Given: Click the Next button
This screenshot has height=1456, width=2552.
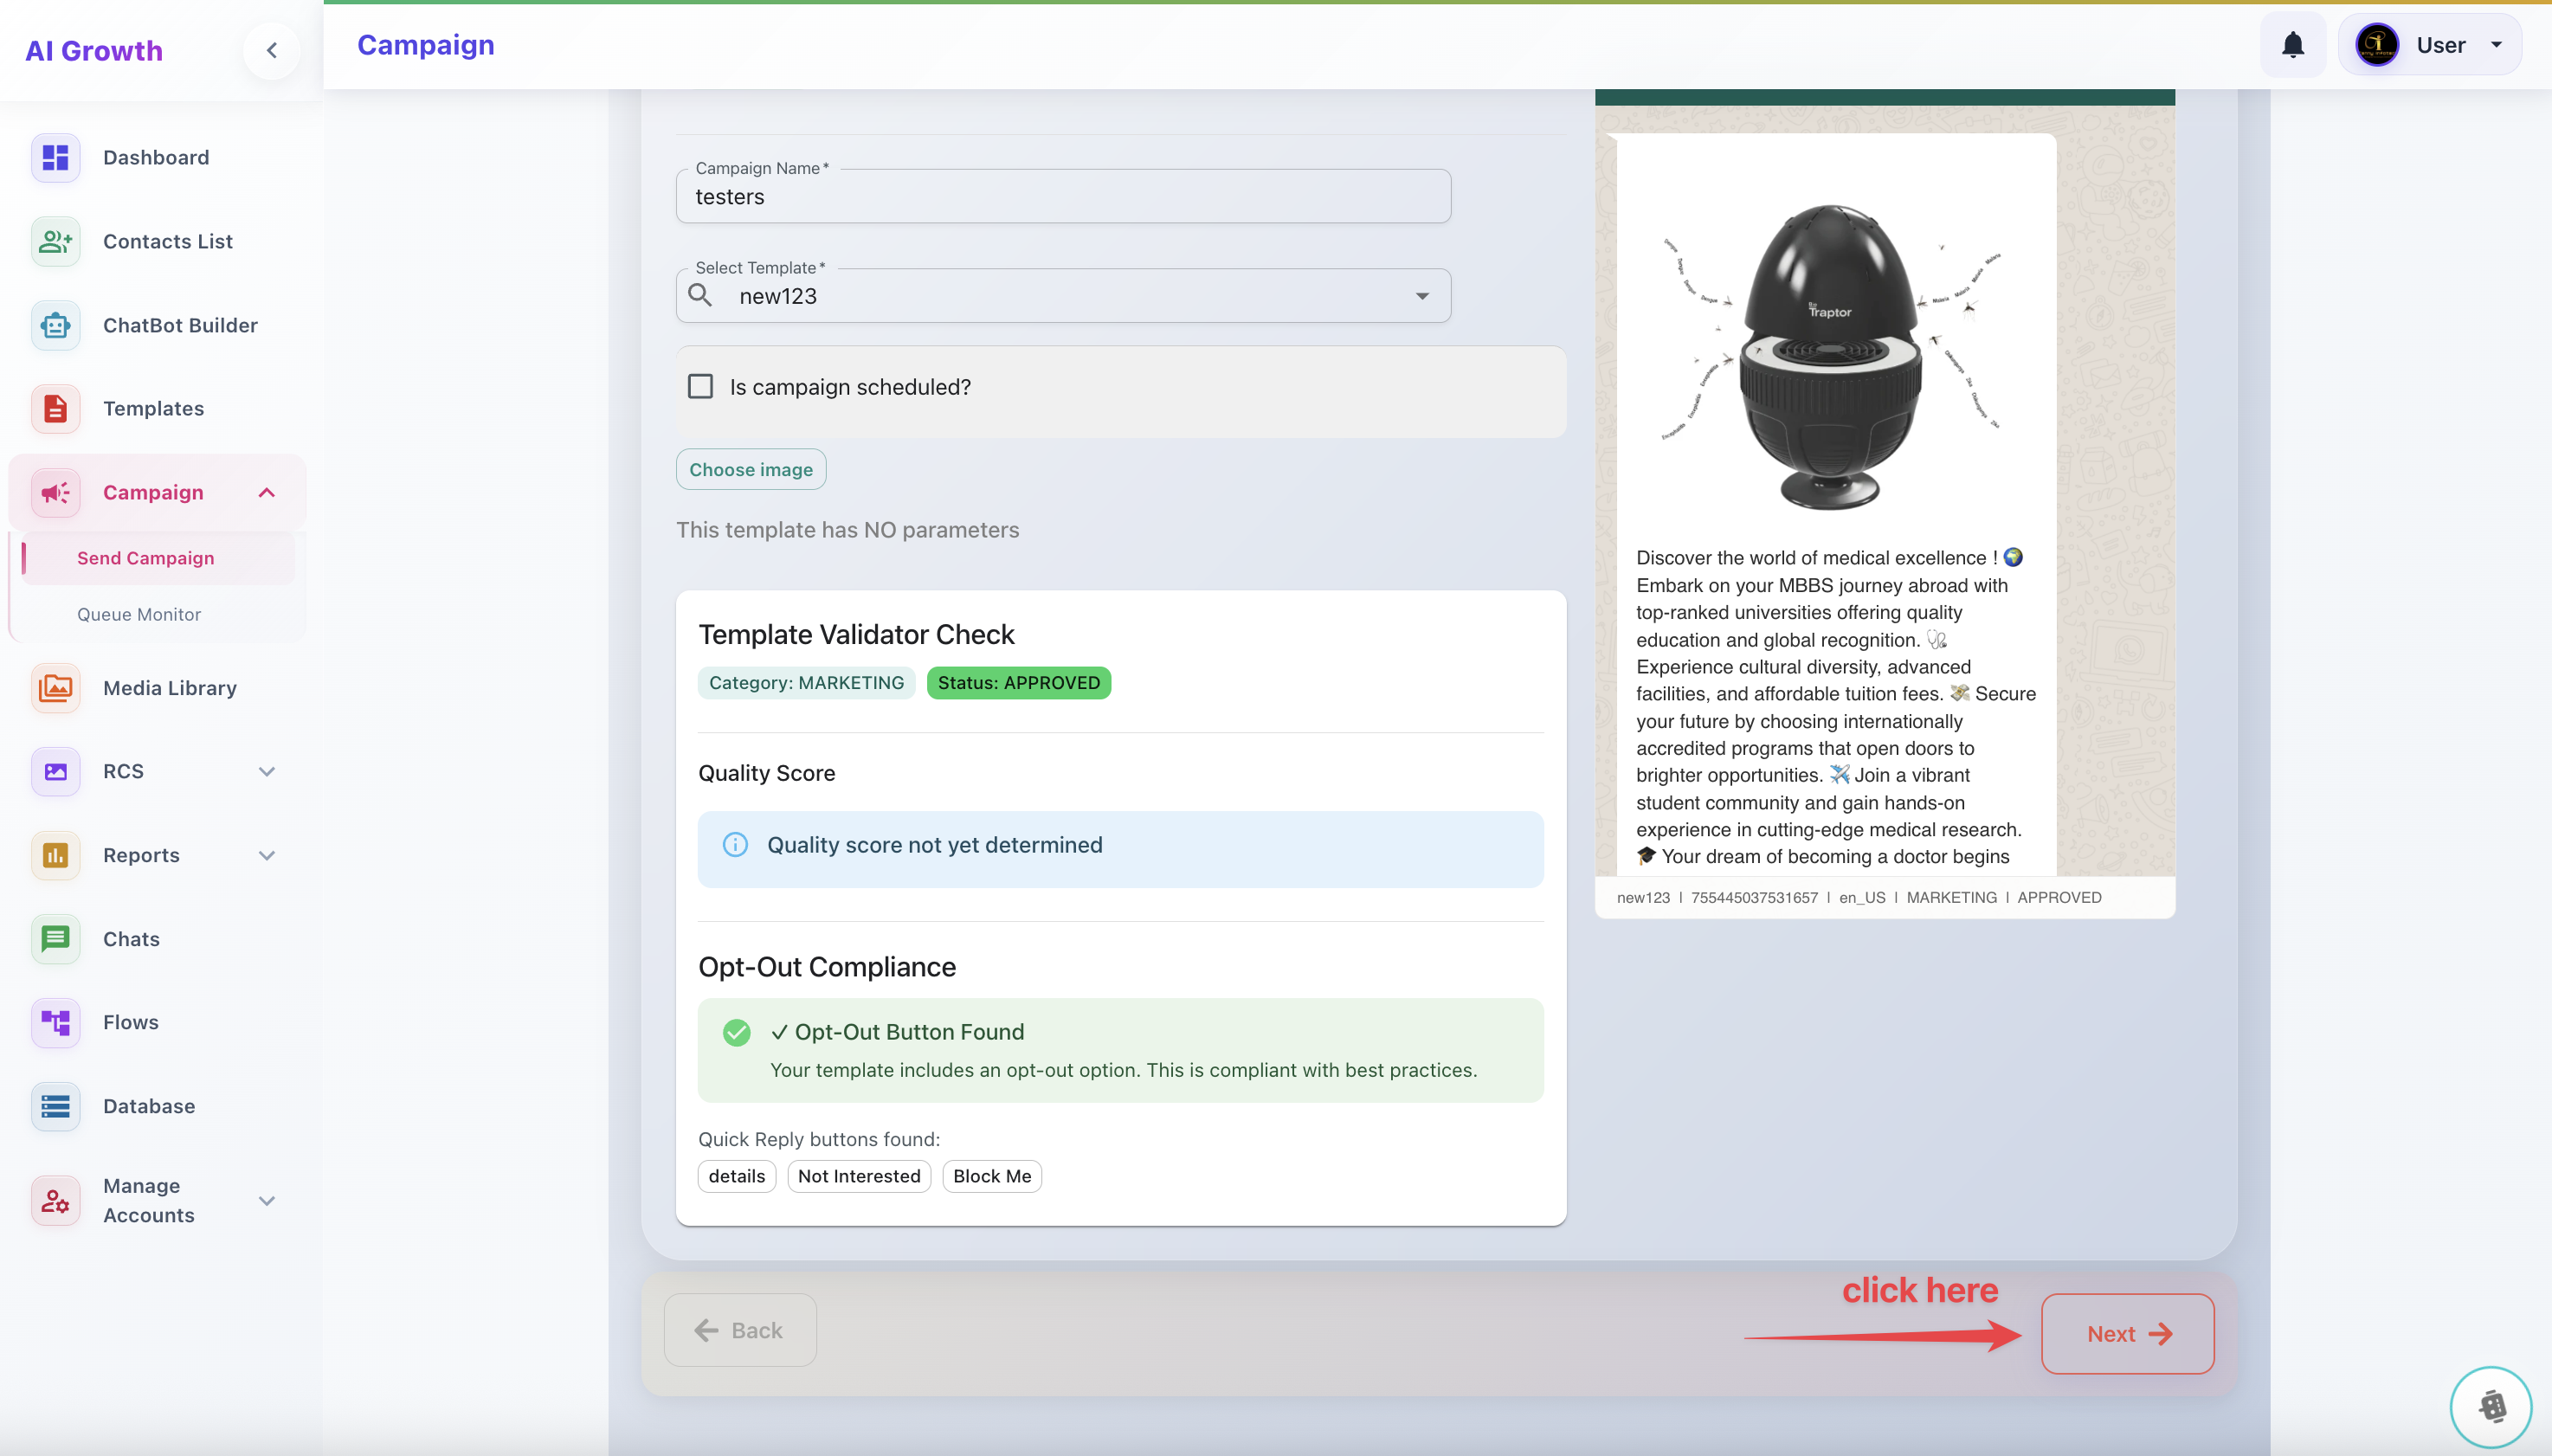Looking at the screenshot, I should pos(2127,1333).
